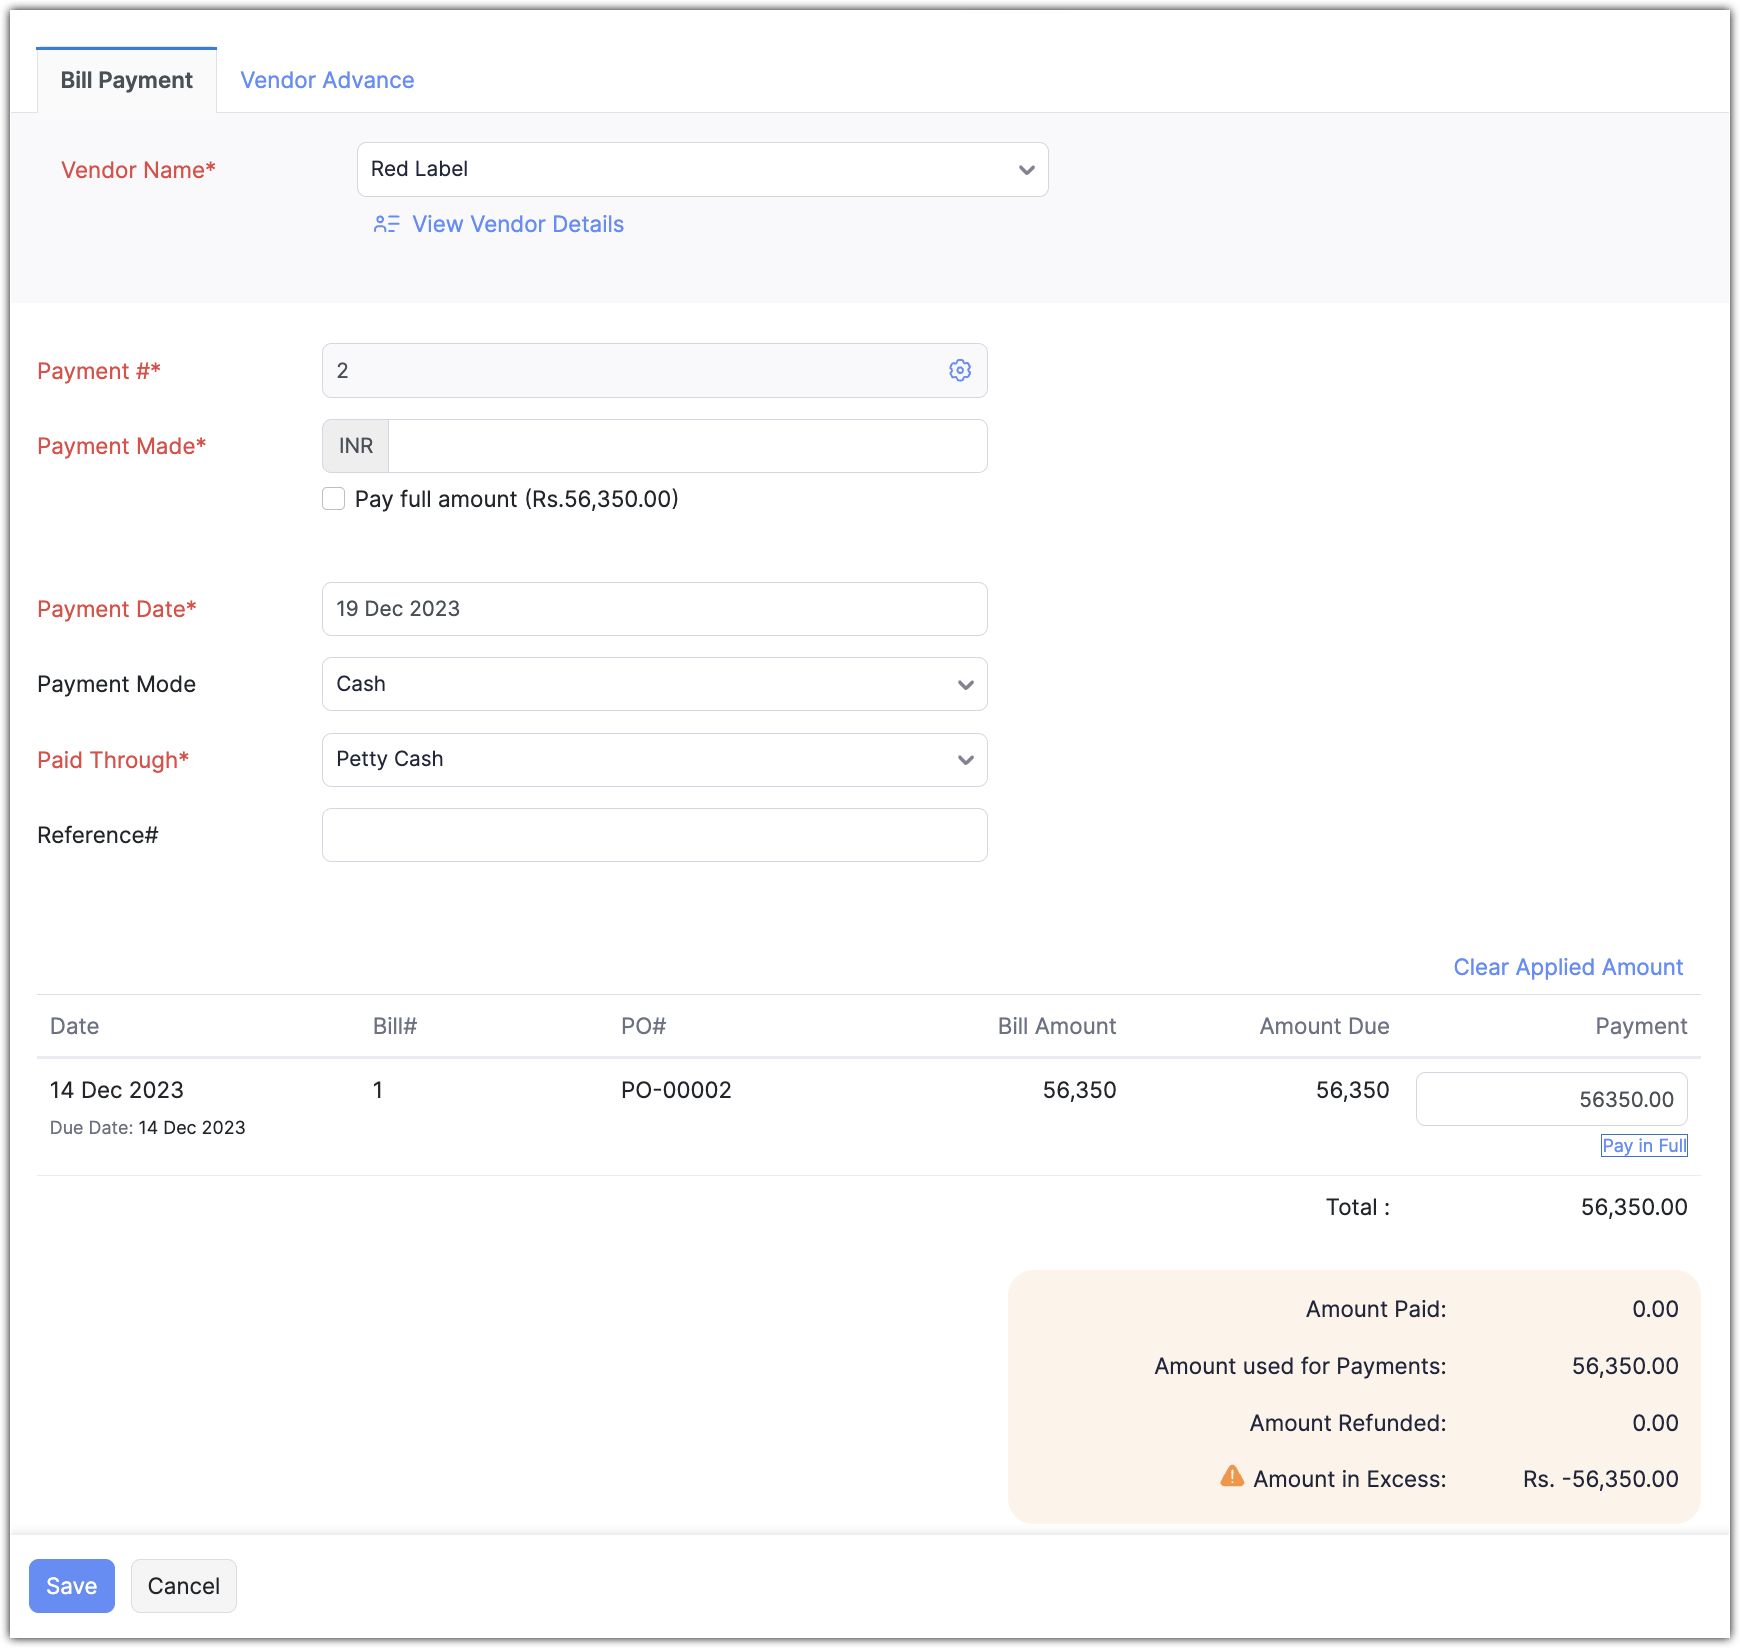Click the Payment Date field
This screenshot has width=1740, height=1648.
click(654, 609)
